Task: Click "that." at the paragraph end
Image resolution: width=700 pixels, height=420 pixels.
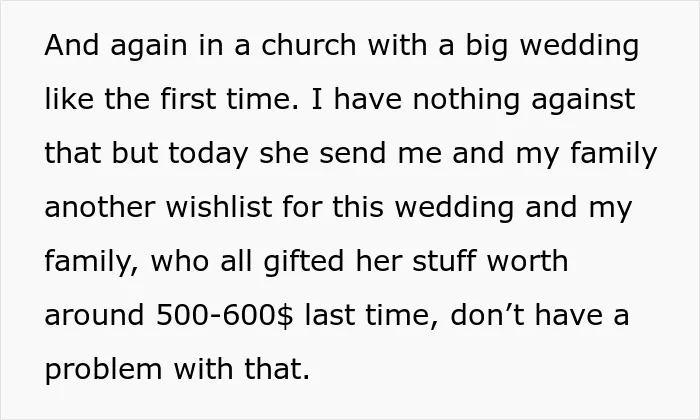Action: coord(277,369)
